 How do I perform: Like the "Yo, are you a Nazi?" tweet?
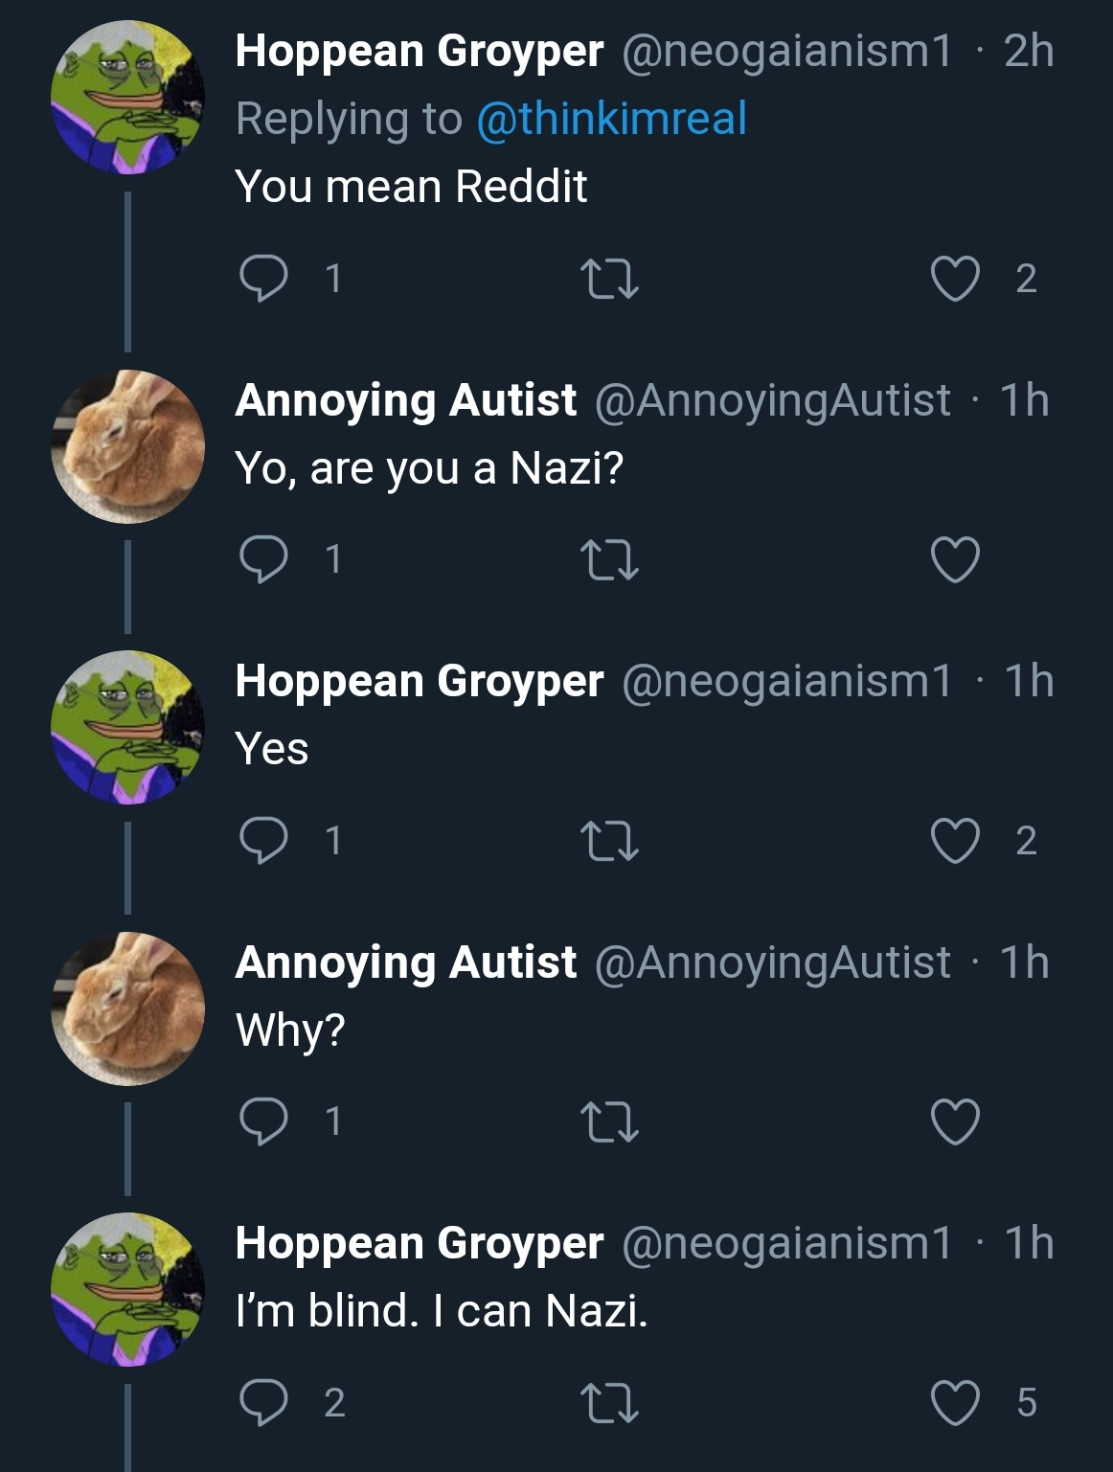(x=955, y=559)
